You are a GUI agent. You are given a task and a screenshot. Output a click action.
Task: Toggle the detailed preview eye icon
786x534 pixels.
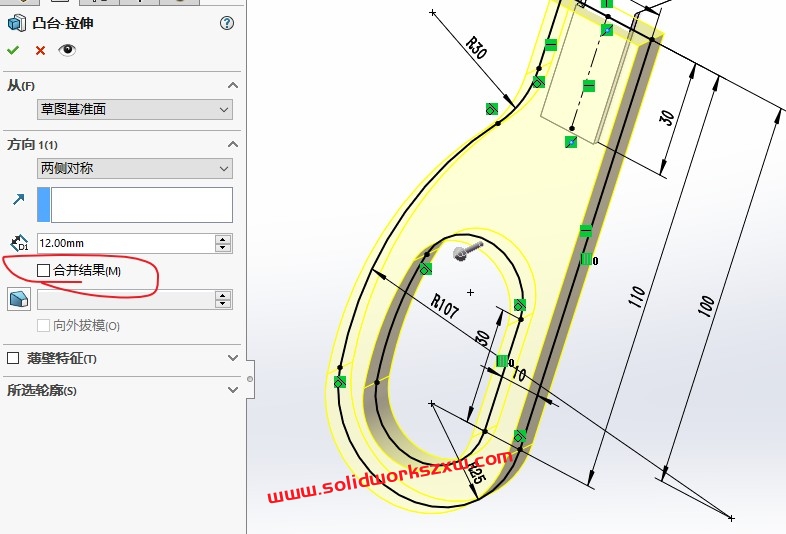coord(67,50)
